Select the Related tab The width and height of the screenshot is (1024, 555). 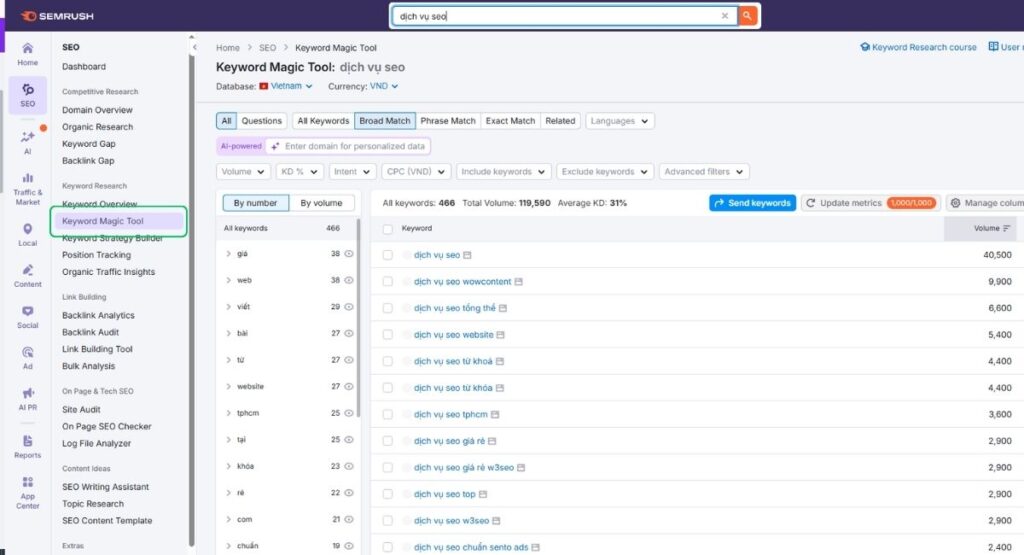pos(560,121)
